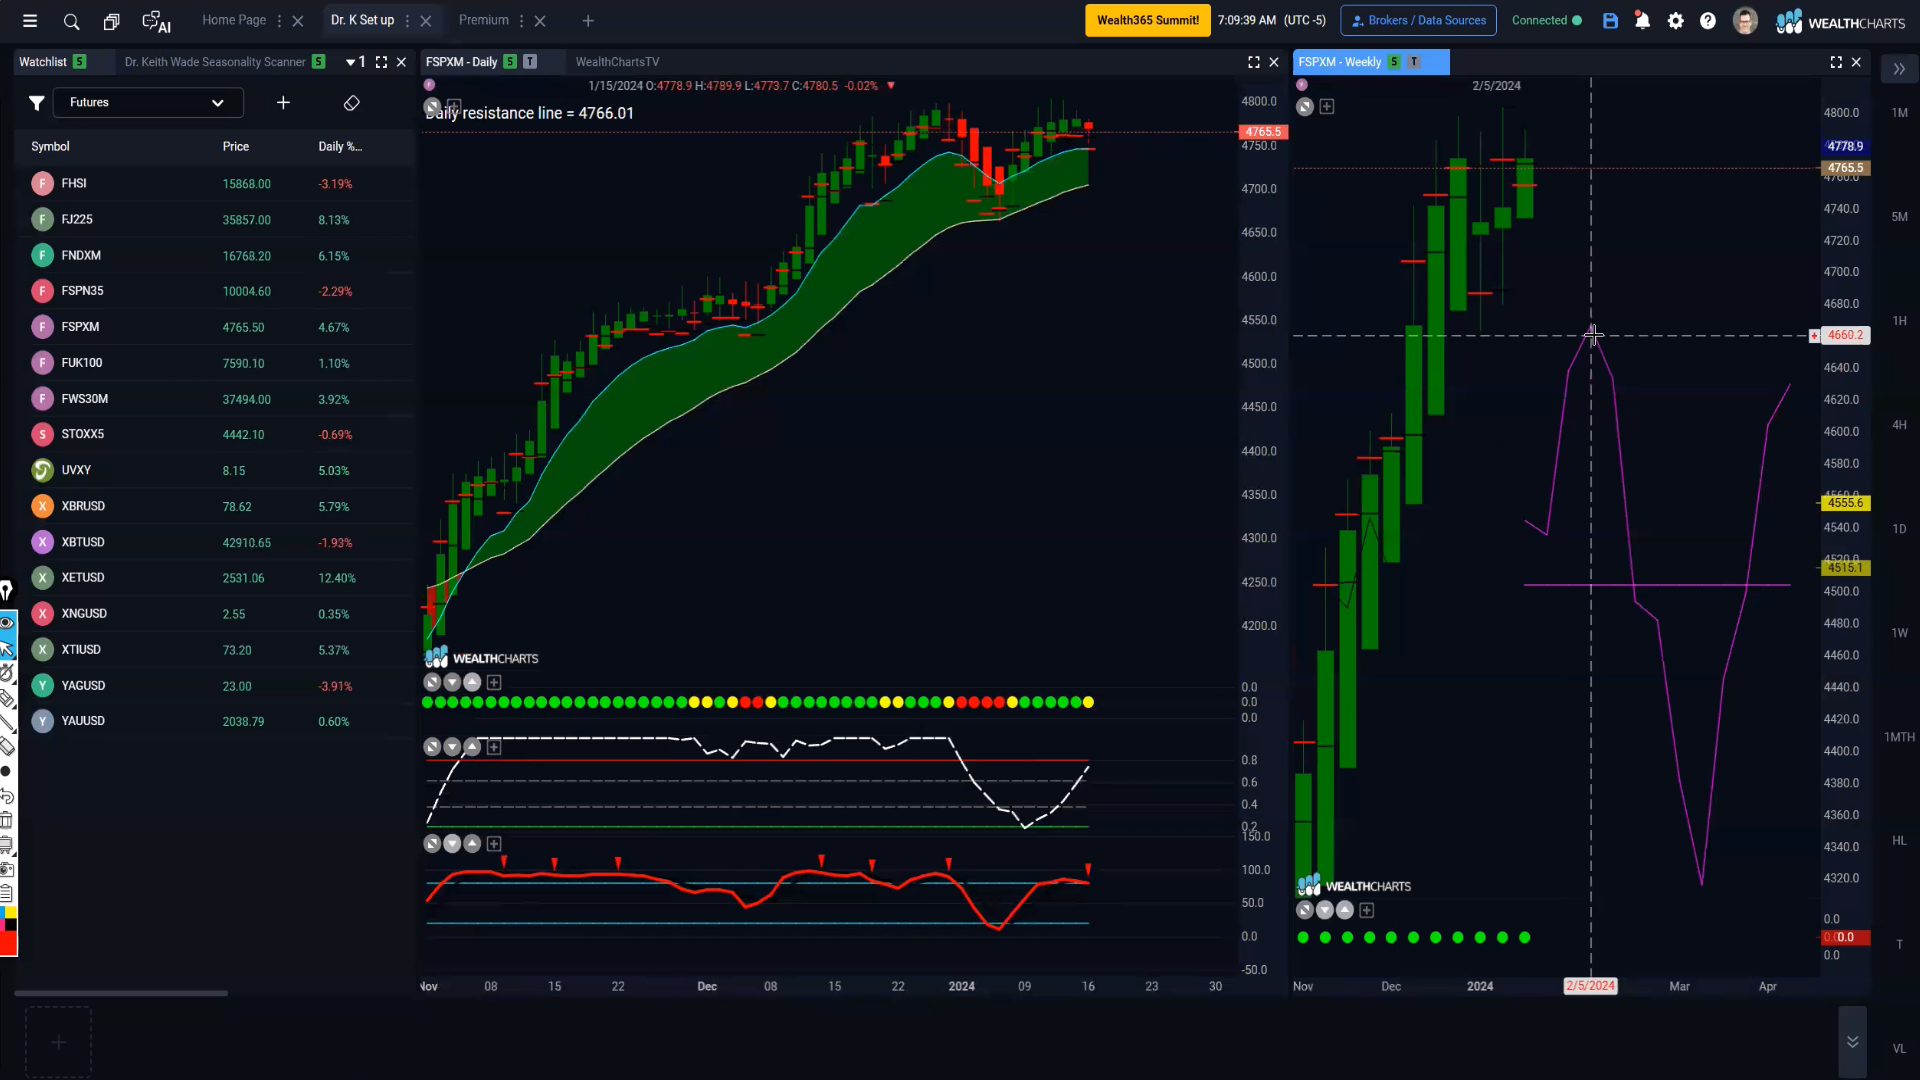This screenshot has width=1920, height=1080.
Task: Open the clipboard notes tool
Action: [6, 893]
